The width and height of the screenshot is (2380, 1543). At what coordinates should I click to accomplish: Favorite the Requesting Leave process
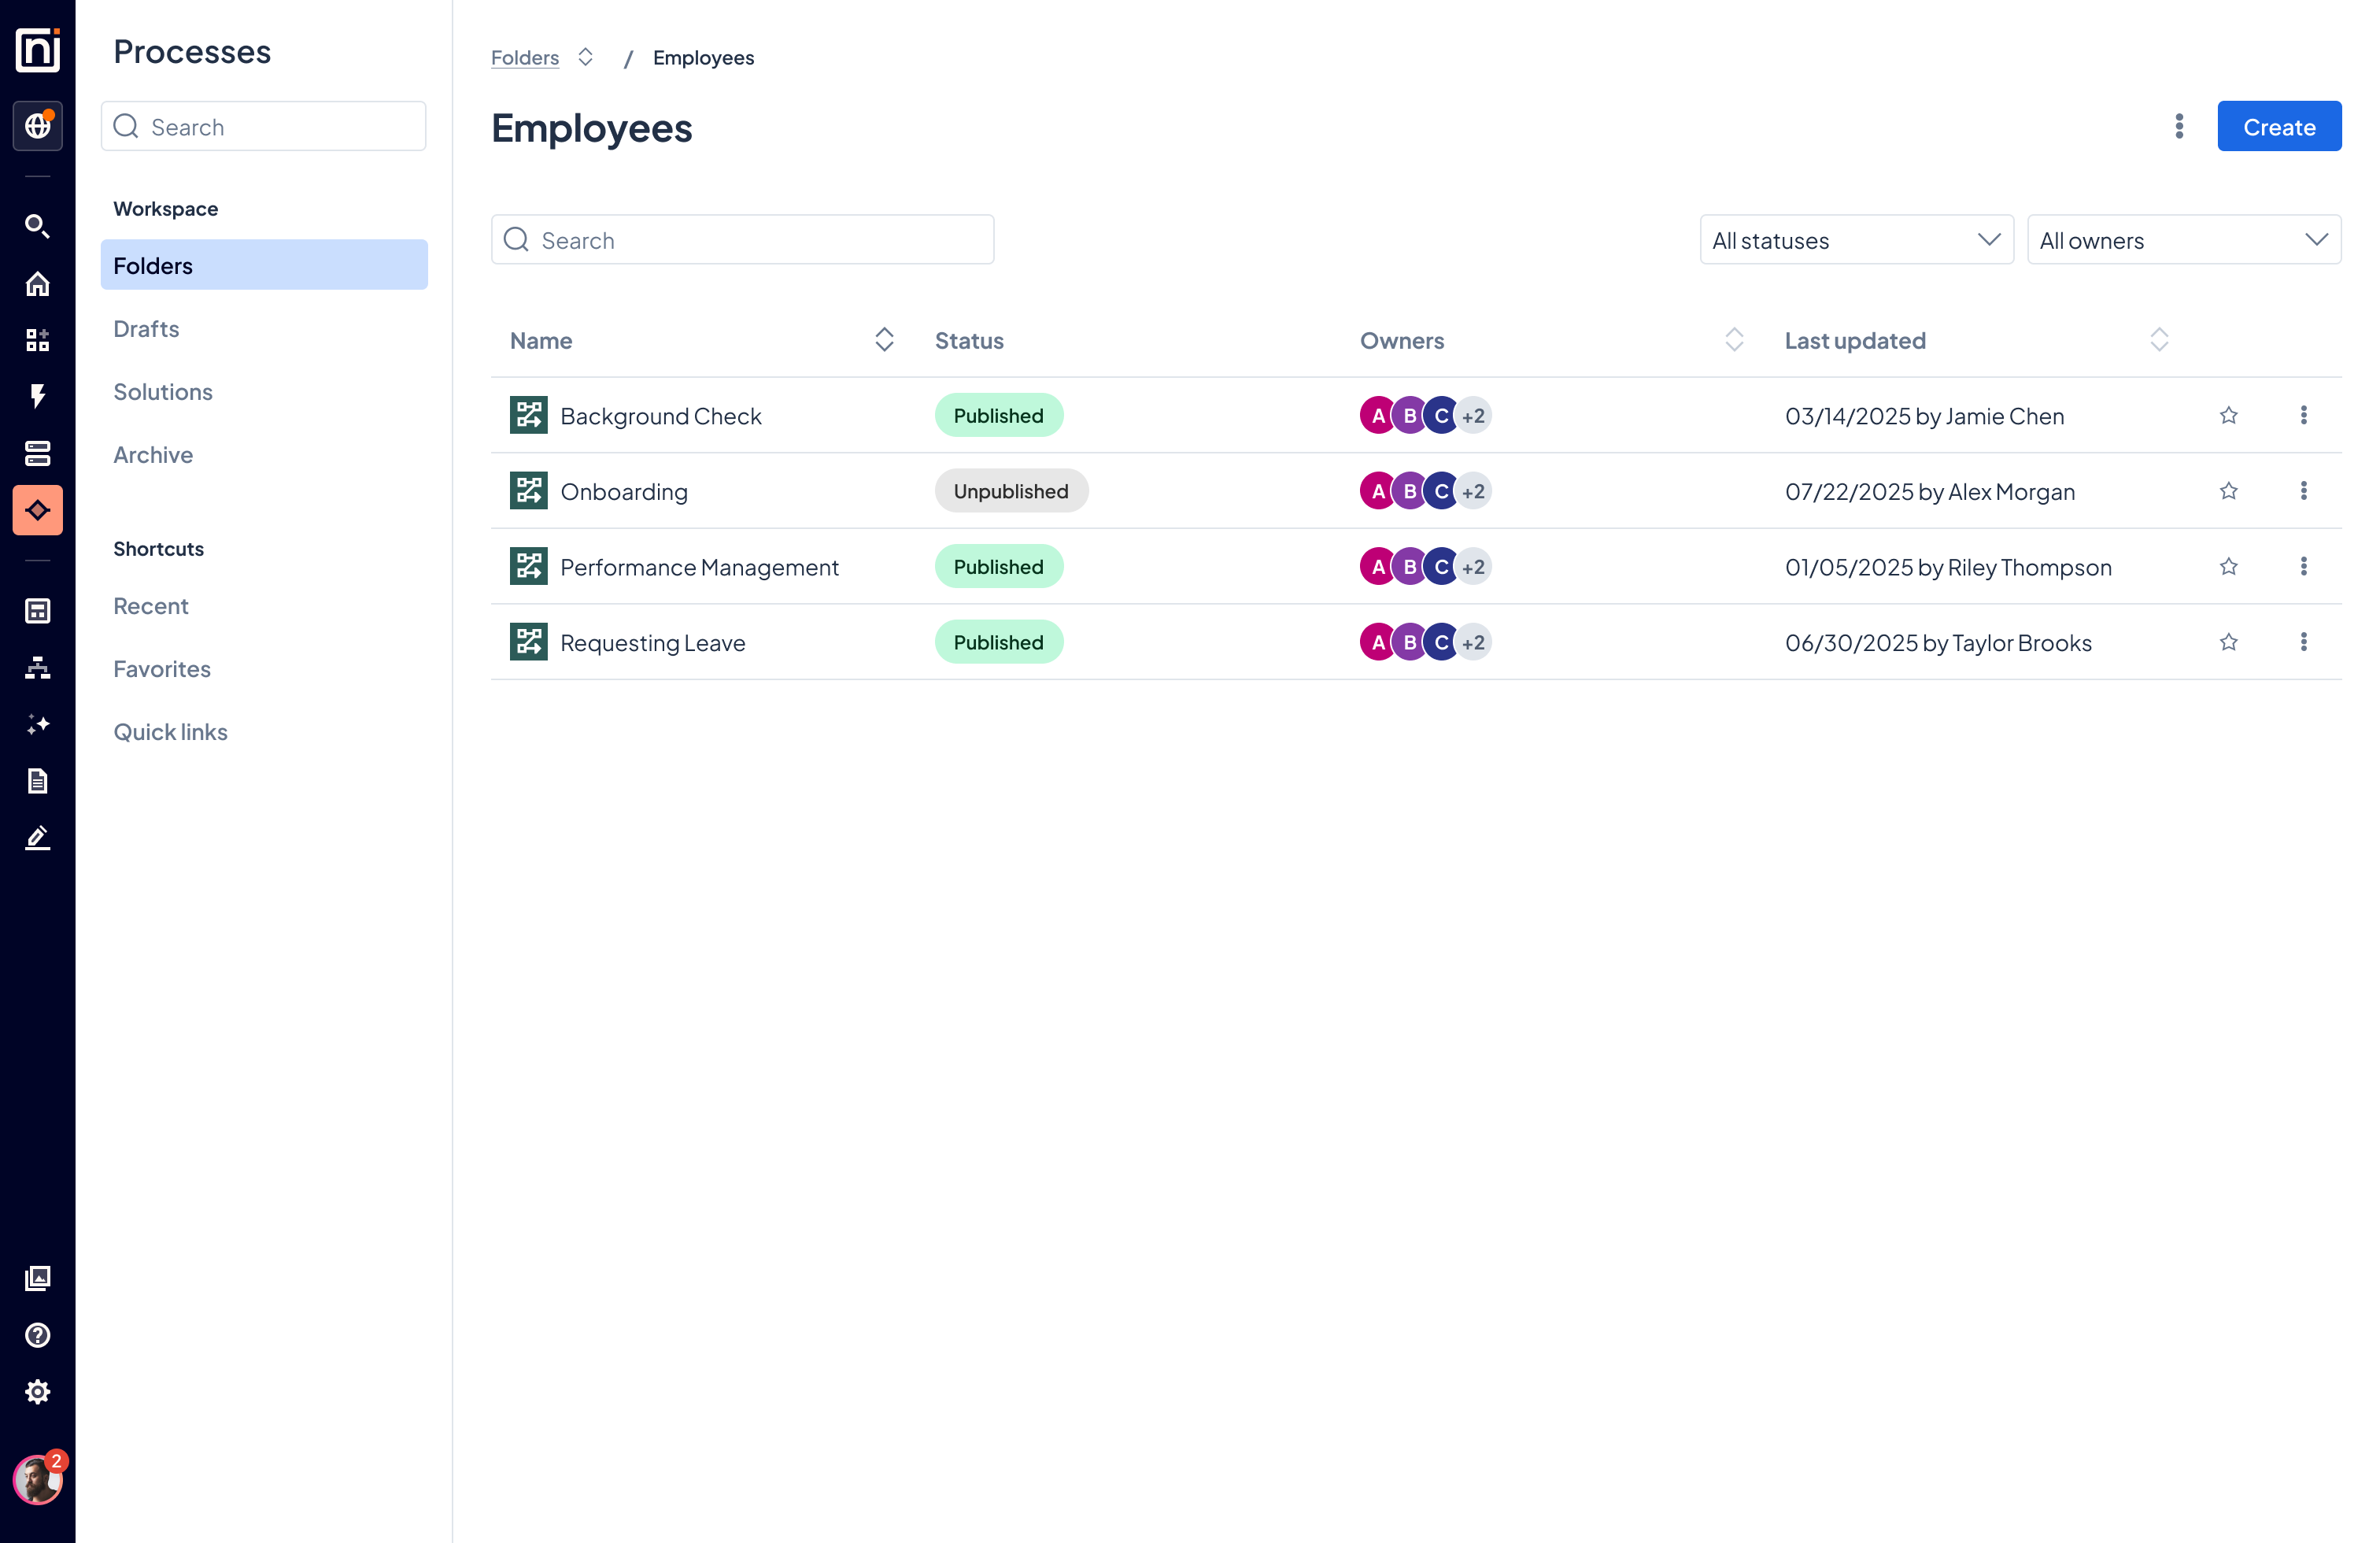[2228, 642]
